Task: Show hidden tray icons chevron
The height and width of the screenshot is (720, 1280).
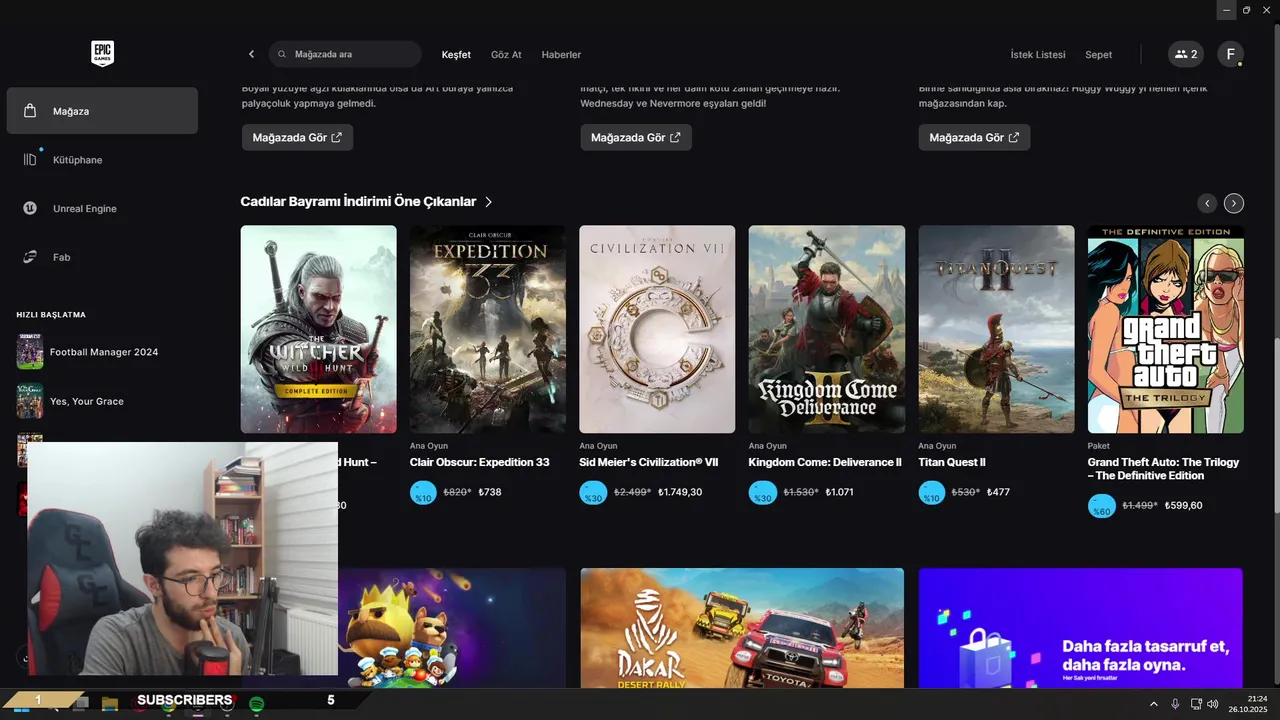Action: [x=1154, y=704]
